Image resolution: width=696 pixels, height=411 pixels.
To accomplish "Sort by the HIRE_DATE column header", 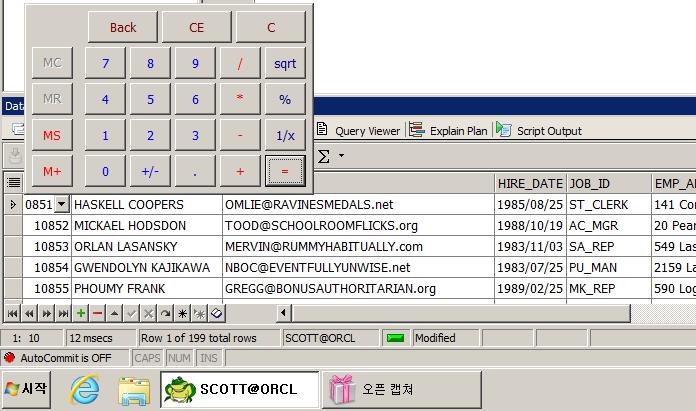I will point(530,183).
